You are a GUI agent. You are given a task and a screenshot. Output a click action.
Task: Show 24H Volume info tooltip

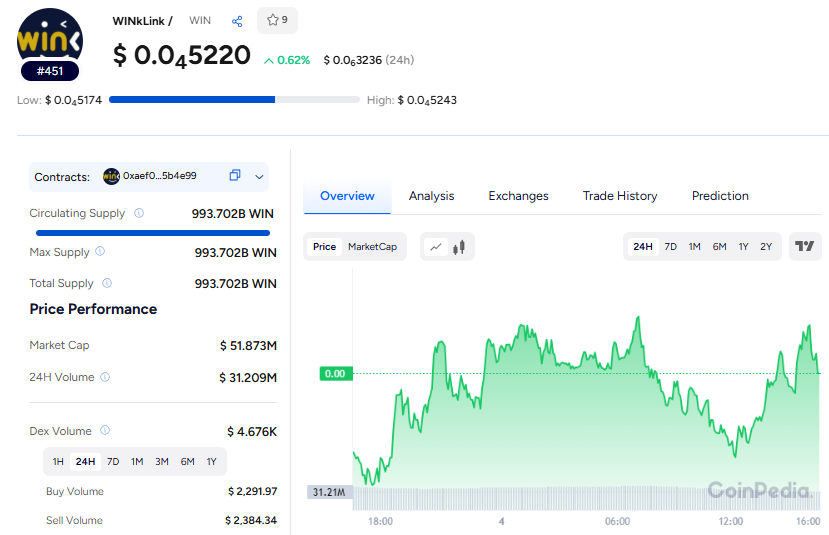point(105,377)
